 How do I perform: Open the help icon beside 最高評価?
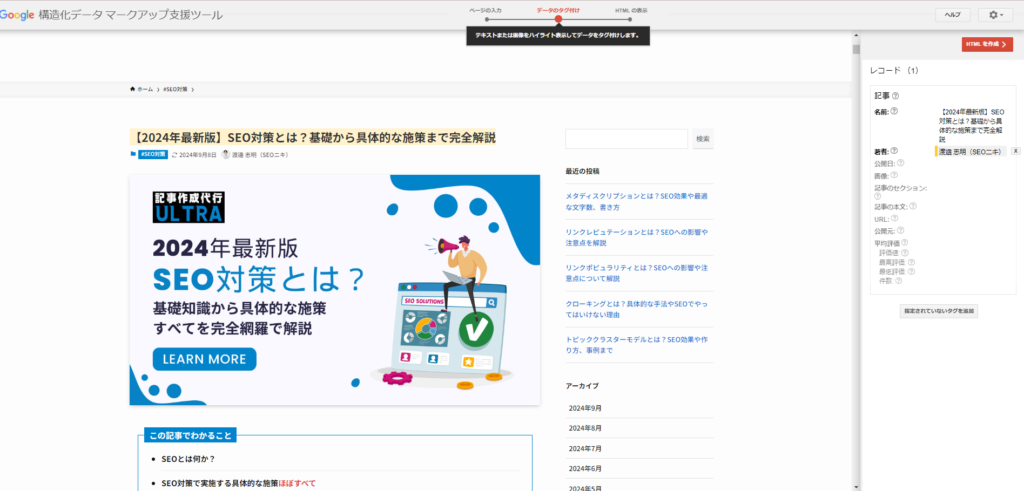[911, 262]
